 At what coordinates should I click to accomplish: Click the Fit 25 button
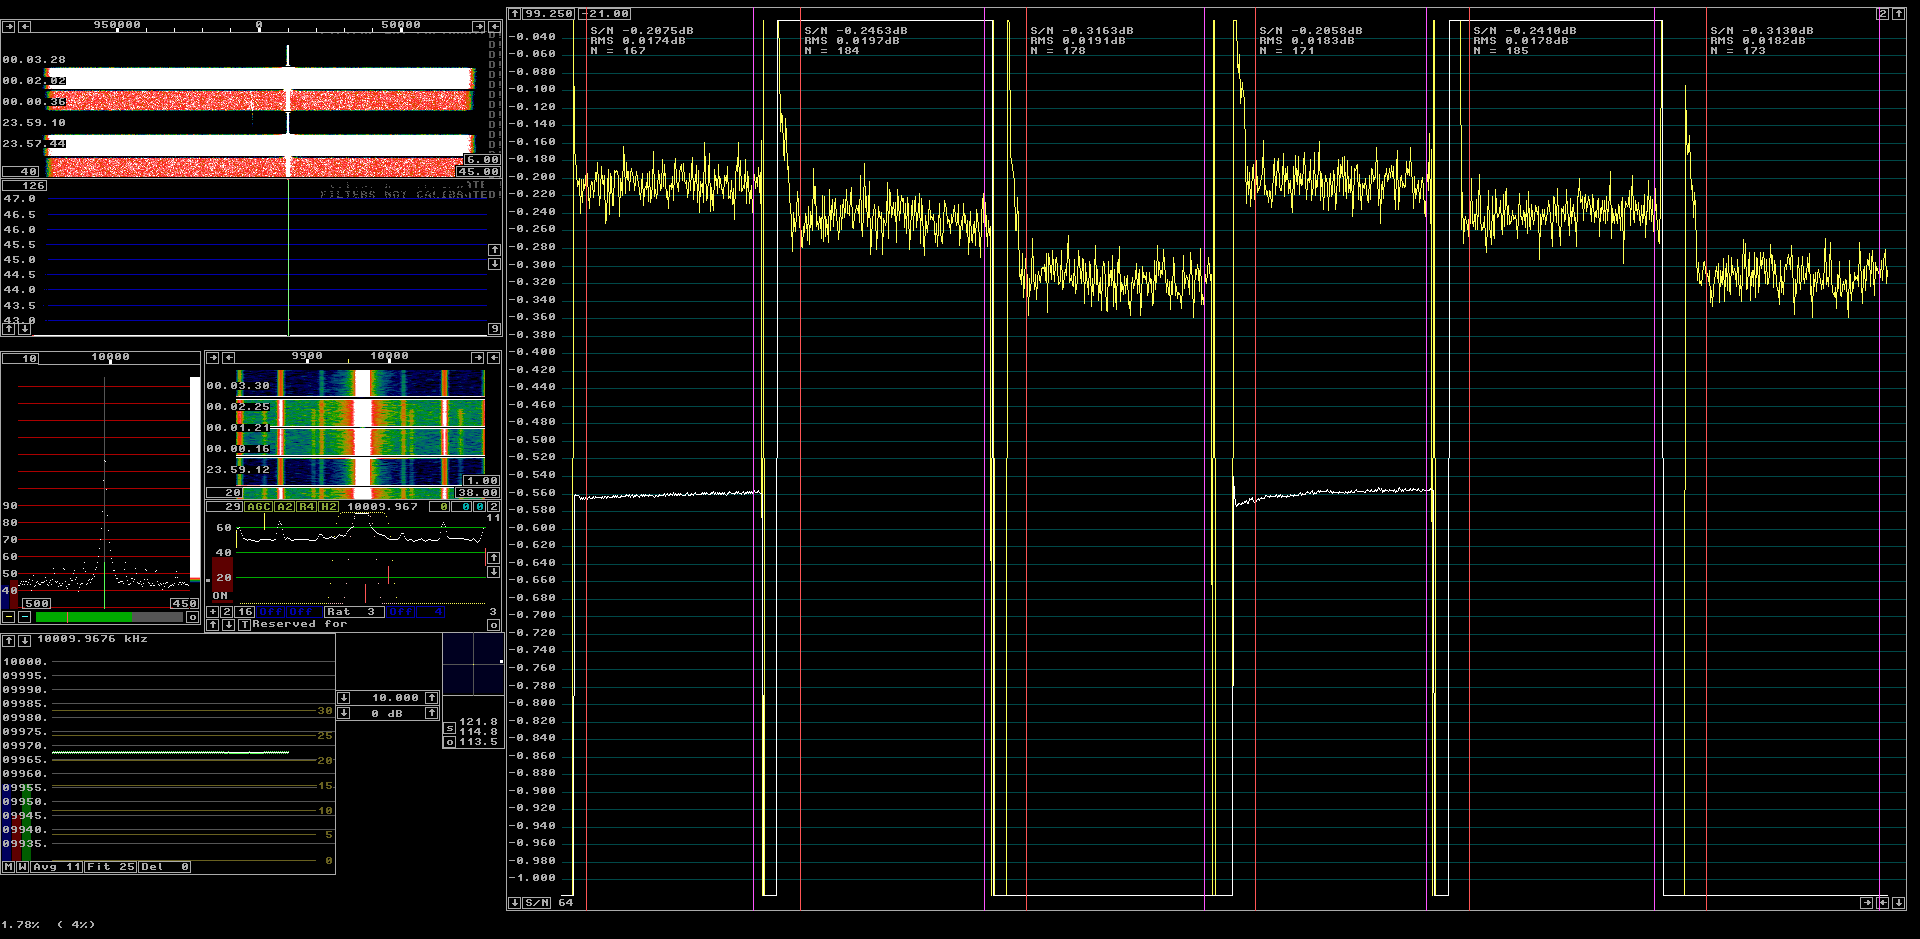111,867
